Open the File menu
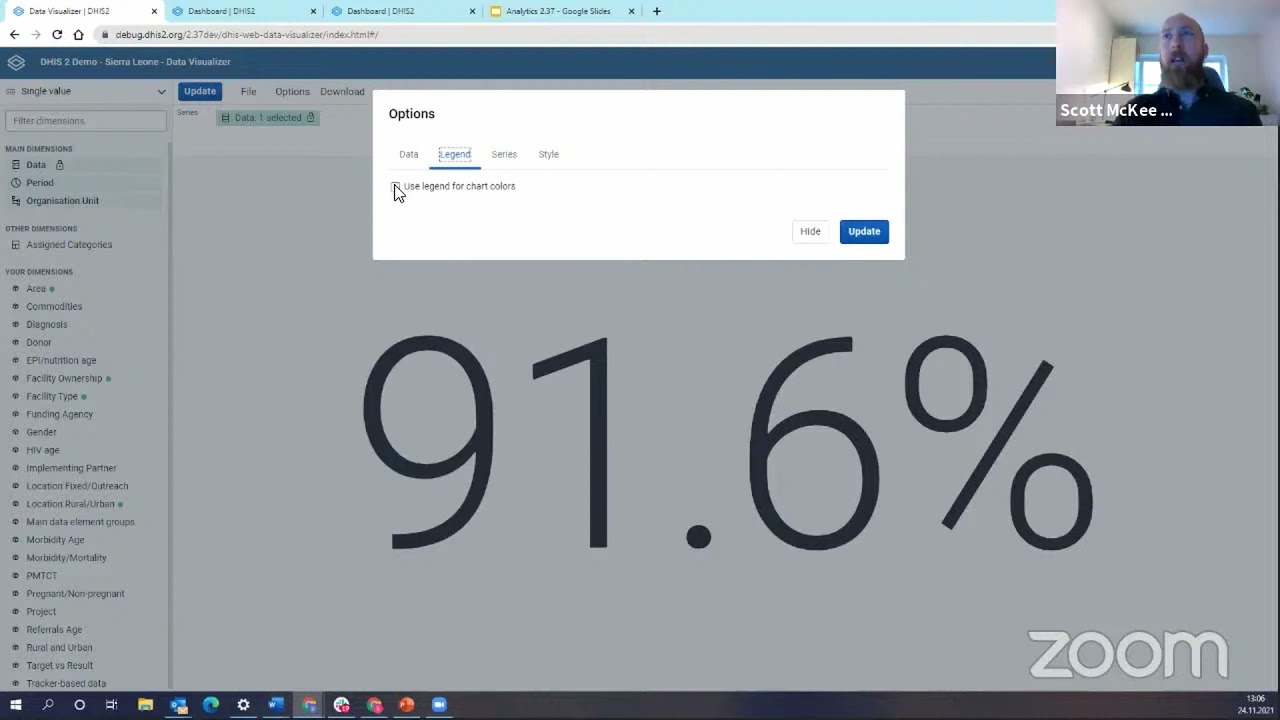 (x=248, y=91)
